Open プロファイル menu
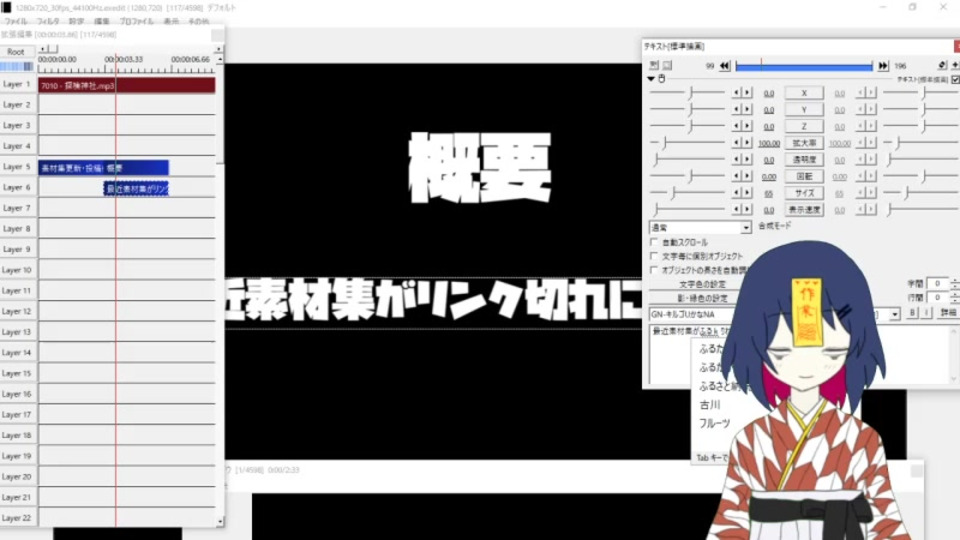Viewport: 960px width, 540px height. pyautogui.click(x=137, y=21)
